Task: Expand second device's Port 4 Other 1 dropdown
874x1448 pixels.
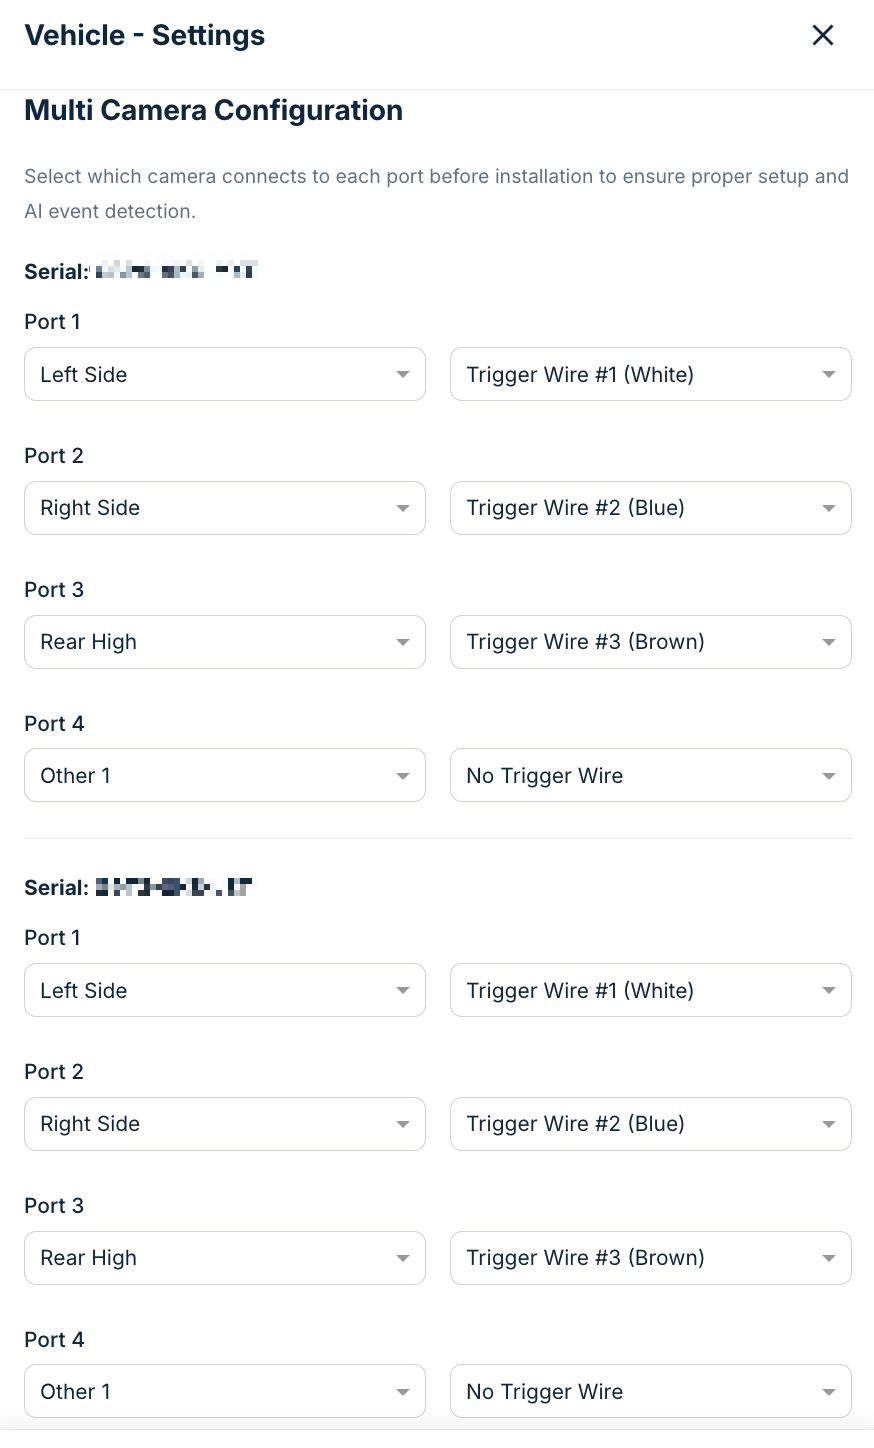Action: click(224, 1392)
